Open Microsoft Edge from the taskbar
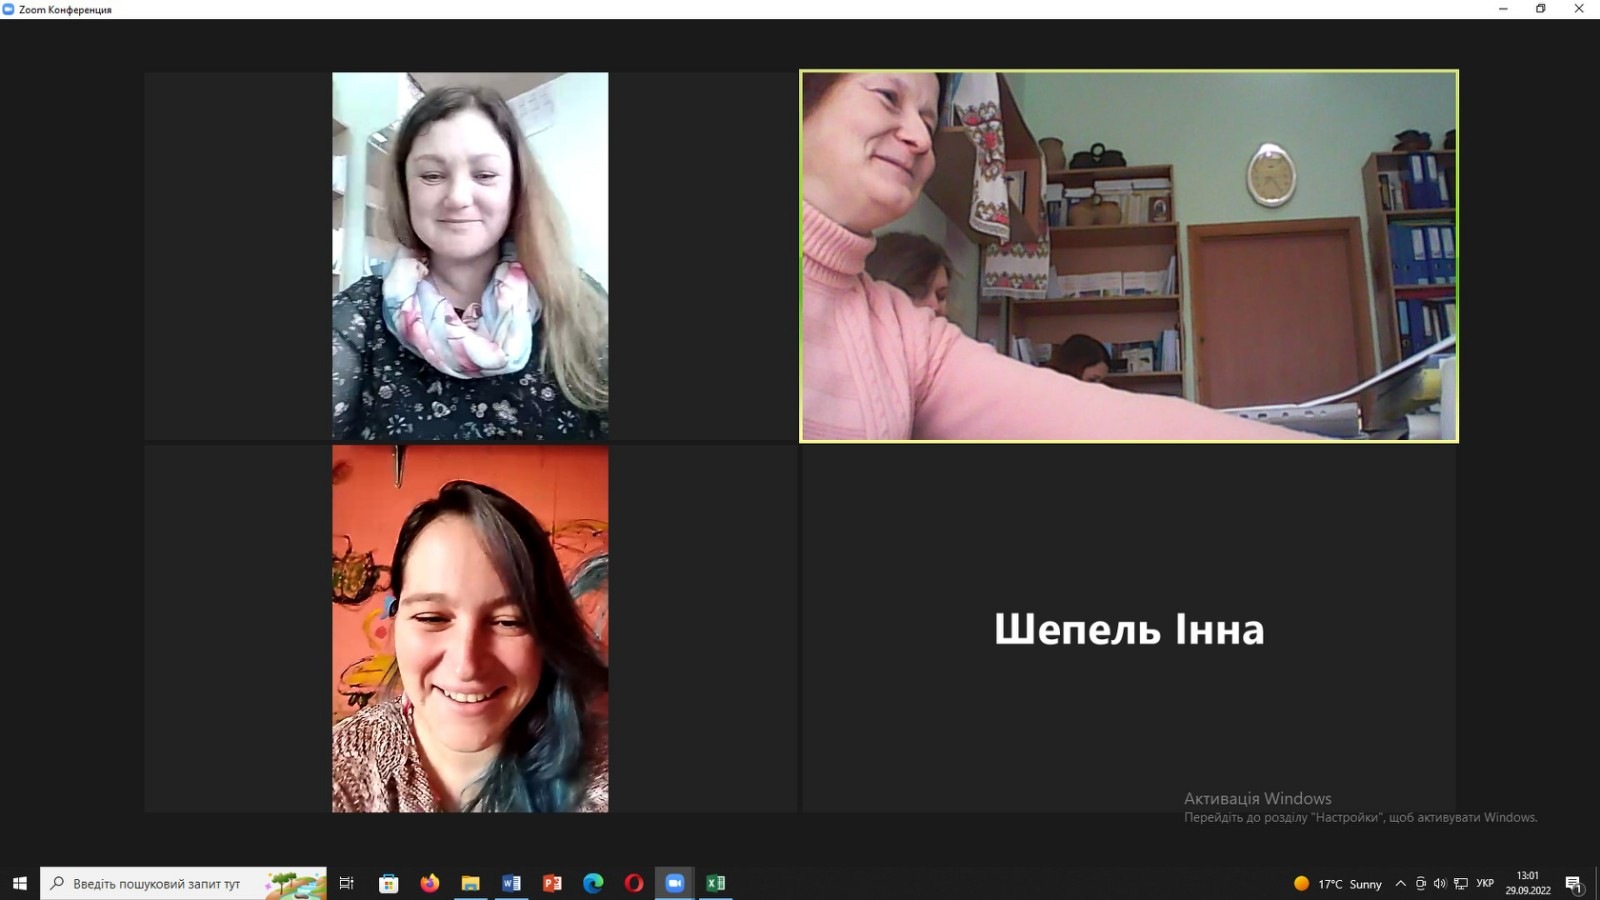 pyautogui.click(x=593, y=883)
